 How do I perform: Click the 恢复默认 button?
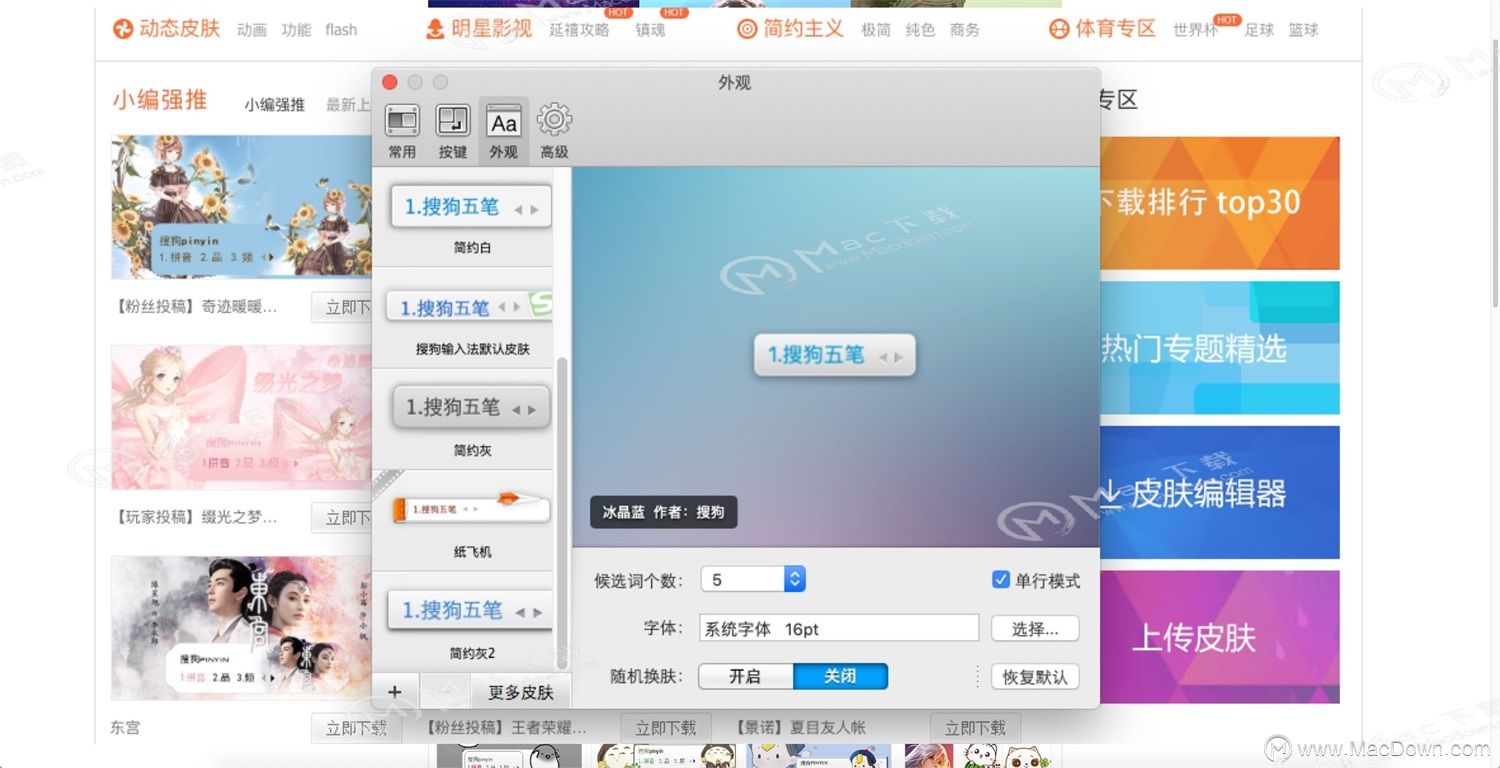coord(1035,677)
